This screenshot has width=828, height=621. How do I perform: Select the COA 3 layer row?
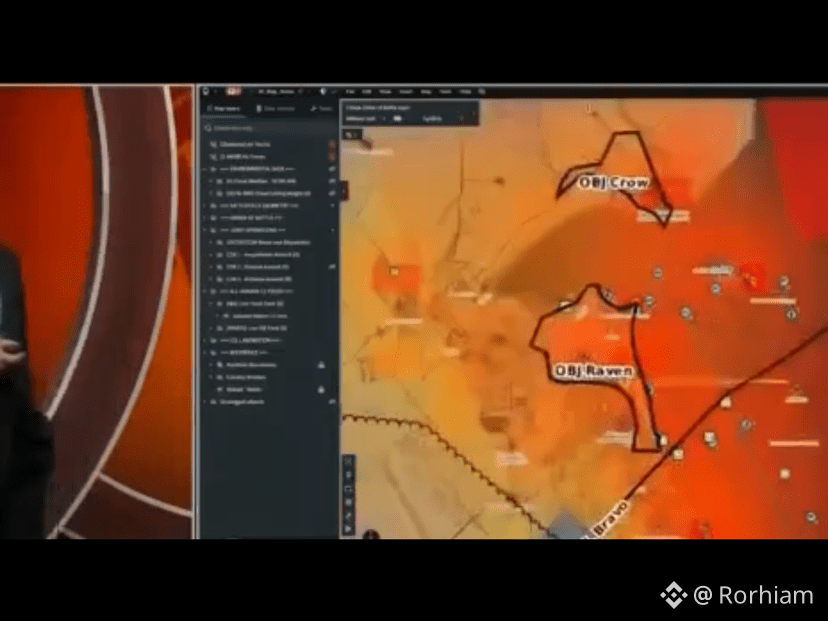pos(269,279)
